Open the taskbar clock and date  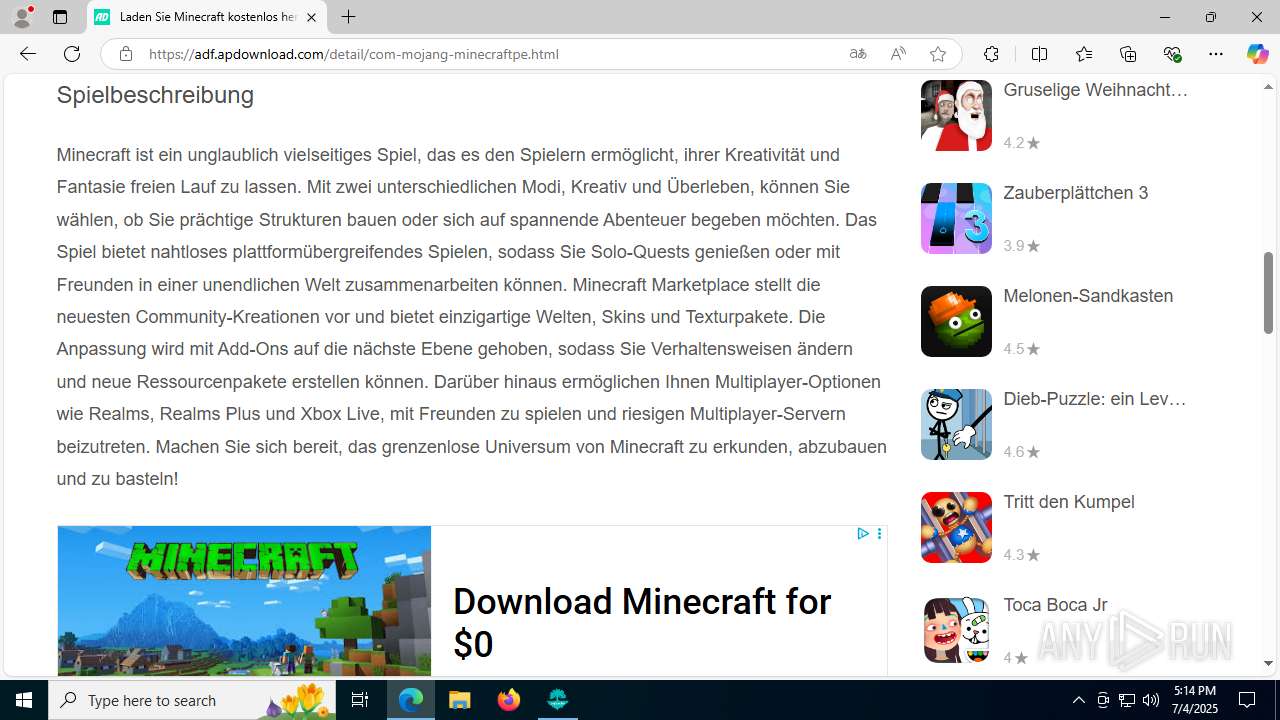click(1195, 700)
